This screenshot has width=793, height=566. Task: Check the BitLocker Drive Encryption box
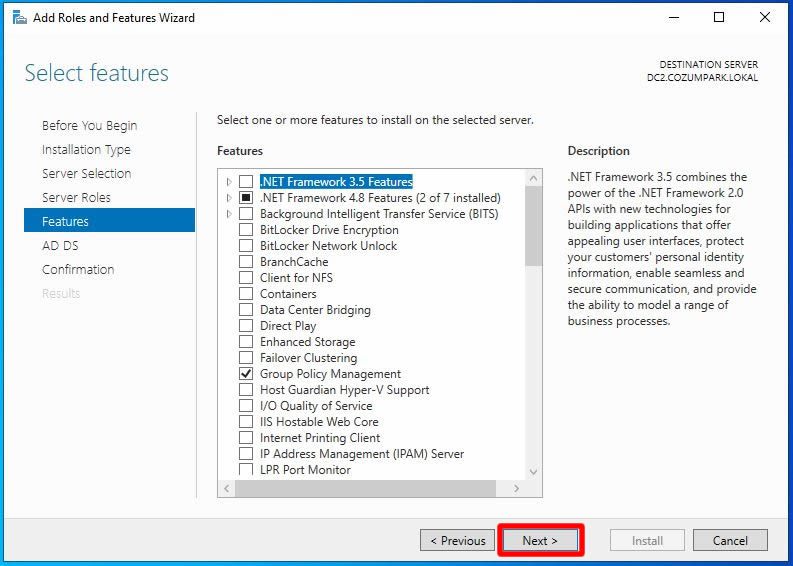(246, 230)
